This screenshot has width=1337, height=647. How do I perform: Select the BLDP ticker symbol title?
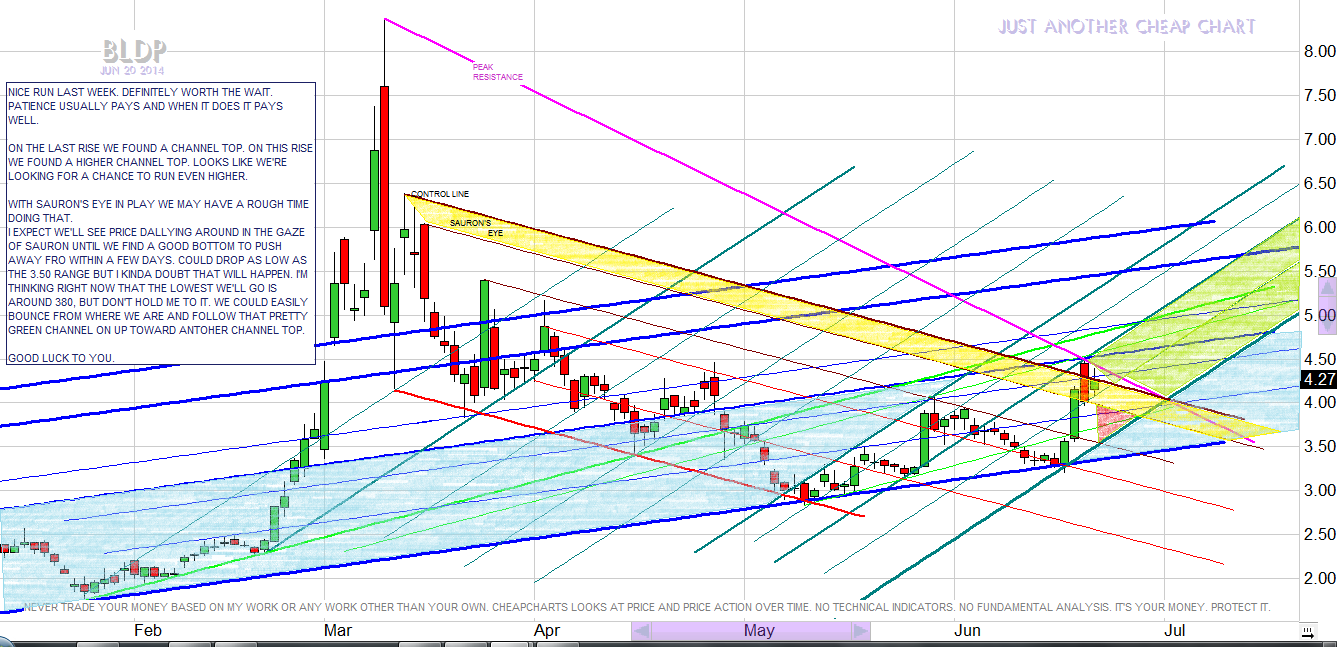coord(134,51)
